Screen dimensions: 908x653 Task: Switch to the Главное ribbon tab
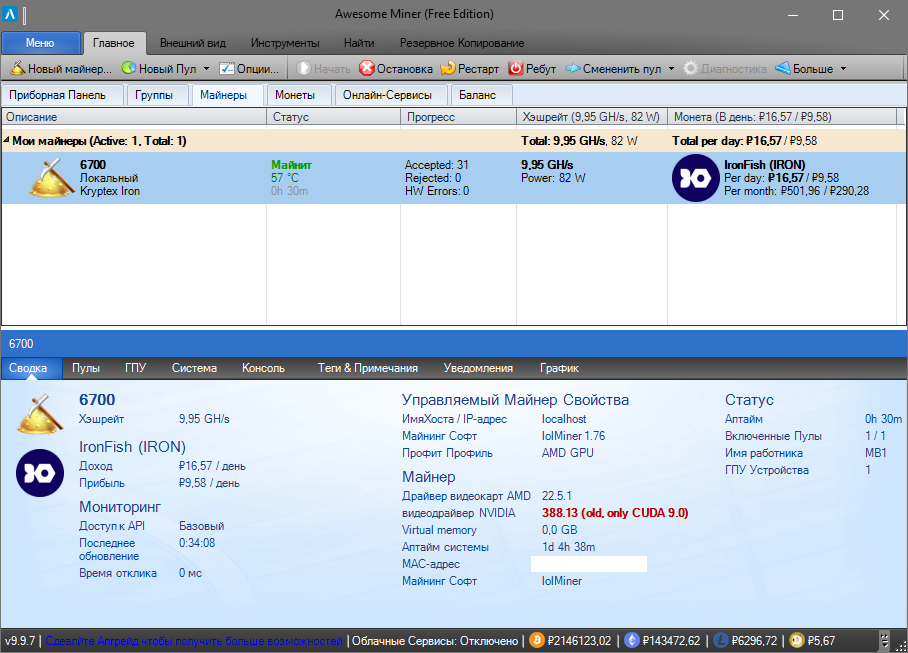pos(114,43)
